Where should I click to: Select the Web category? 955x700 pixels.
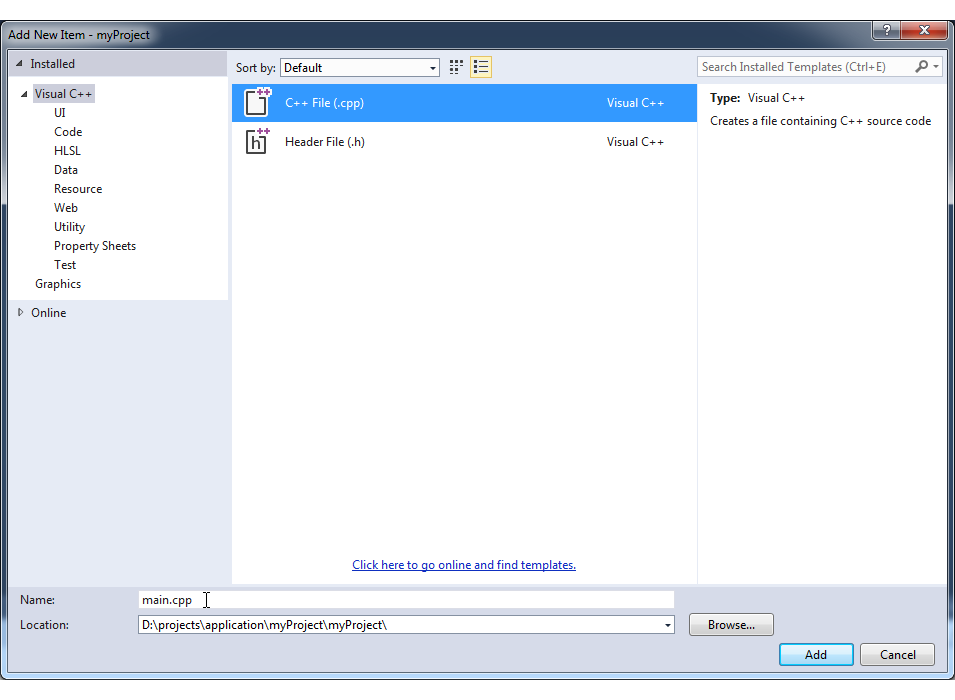coord(66,208)
